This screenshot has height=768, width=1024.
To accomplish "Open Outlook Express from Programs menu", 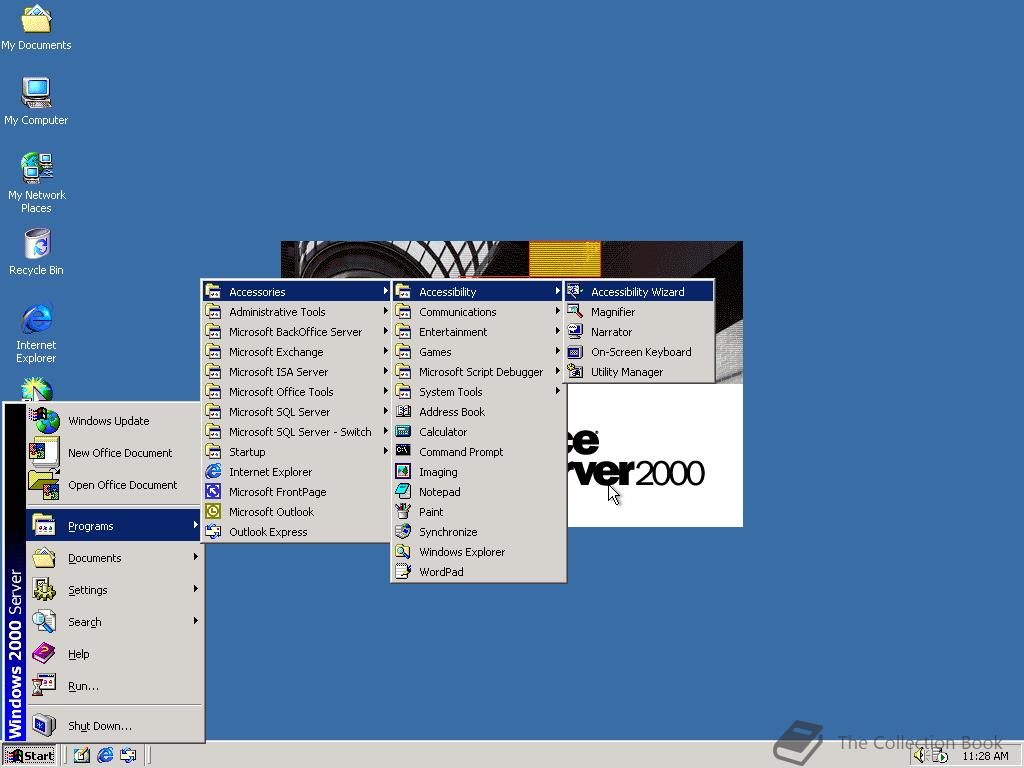I will pyautogui.click(x=296, y=532).
